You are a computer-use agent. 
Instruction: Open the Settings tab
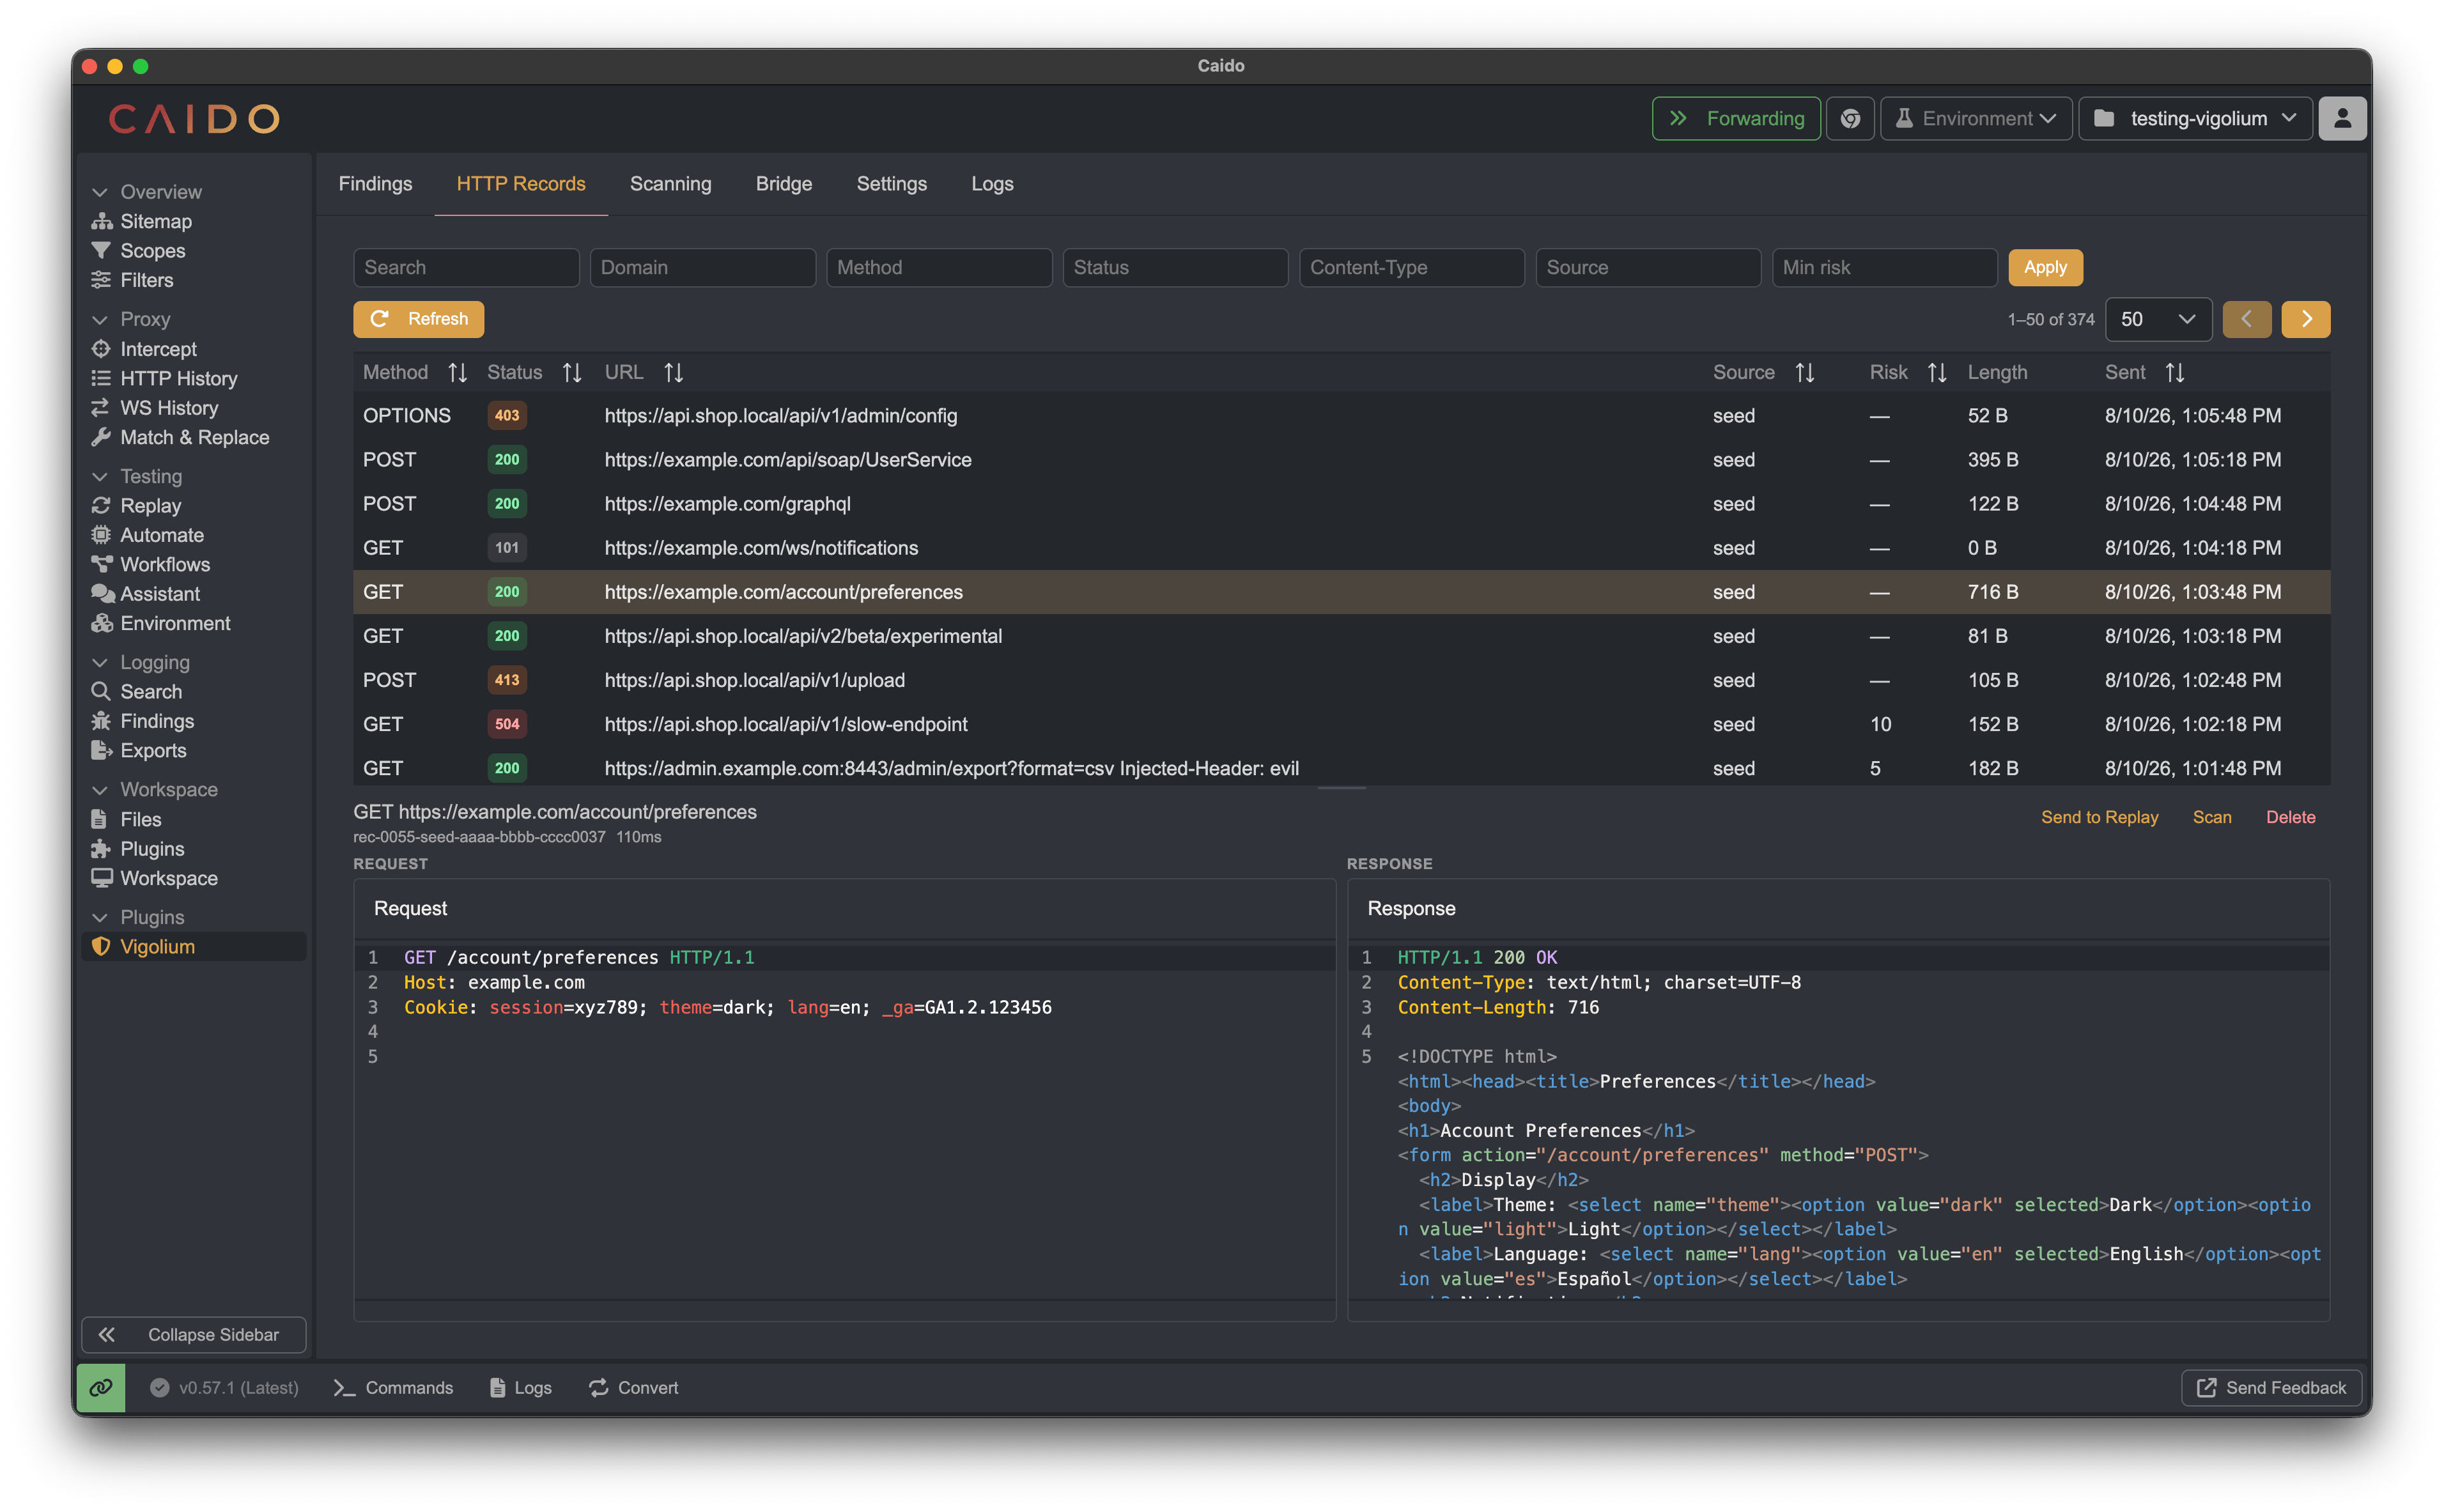pyautogui.click(x=891, y=184)
